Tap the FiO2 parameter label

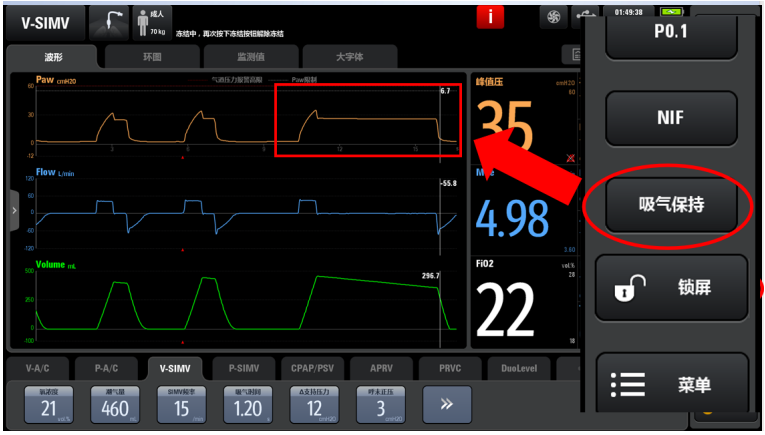(x=484, y=264)
